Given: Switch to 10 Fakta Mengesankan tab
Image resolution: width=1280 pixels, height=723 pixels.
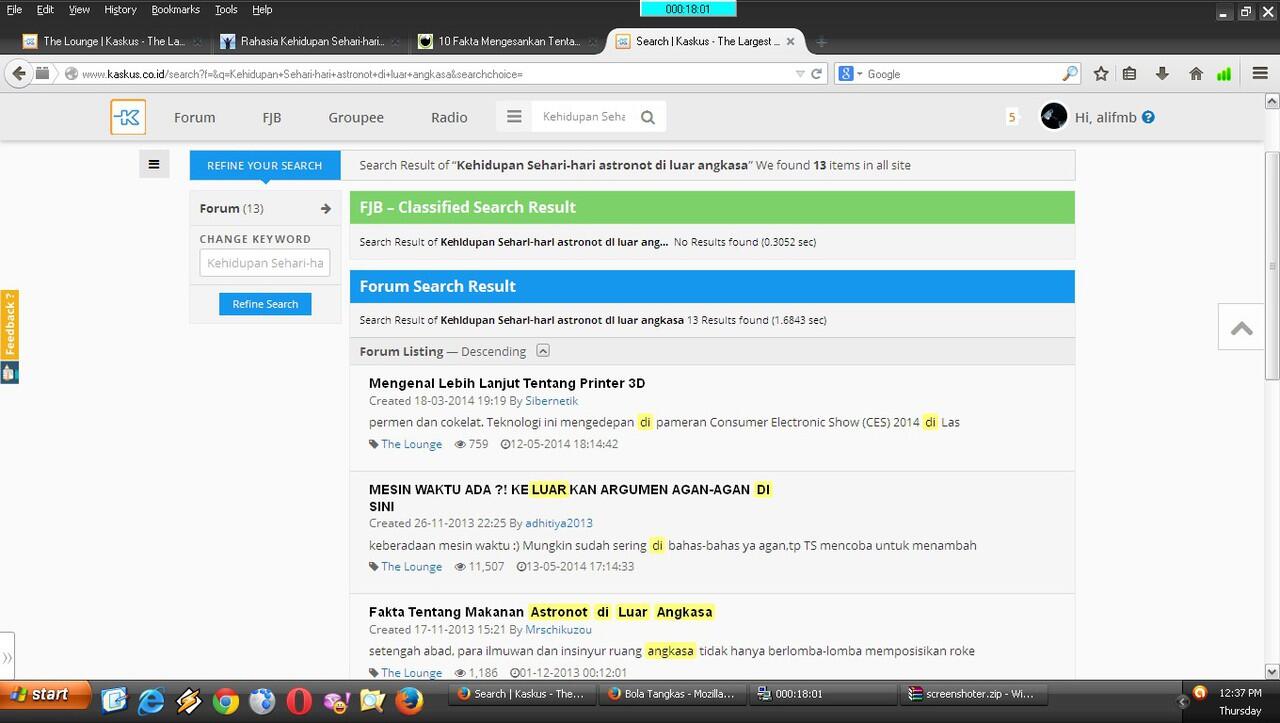Looking at the screenshot, I should pos(507,41).
